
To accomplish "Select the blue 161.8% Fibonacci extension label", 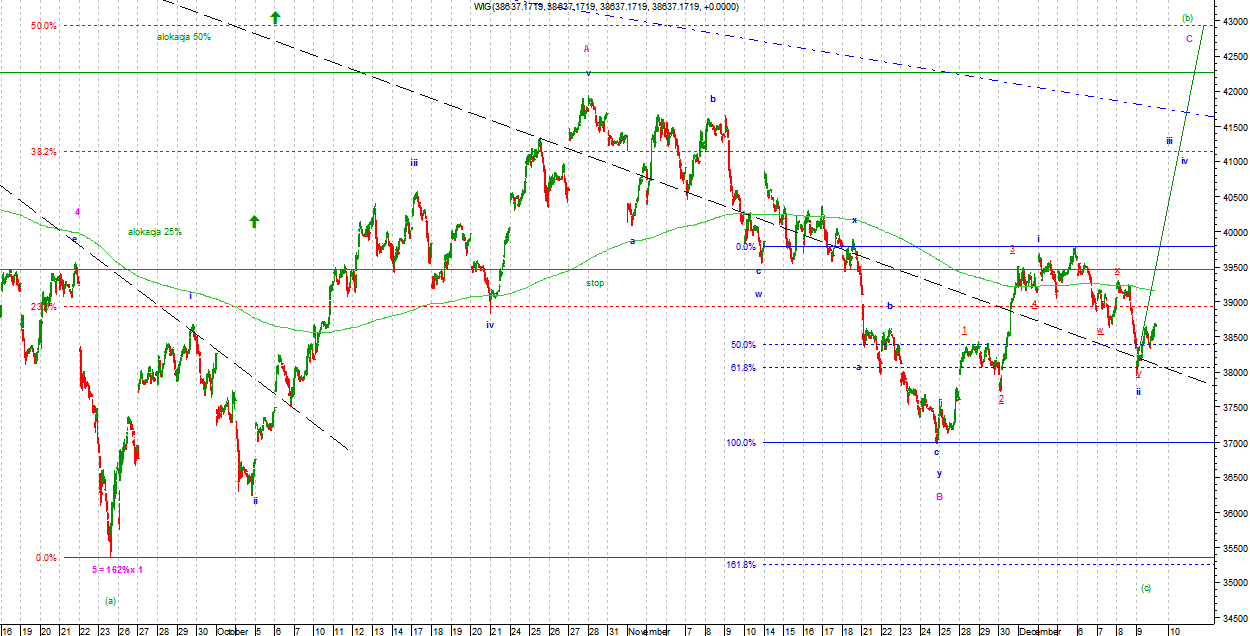I will pyautogui.click(x=740, y=565).
